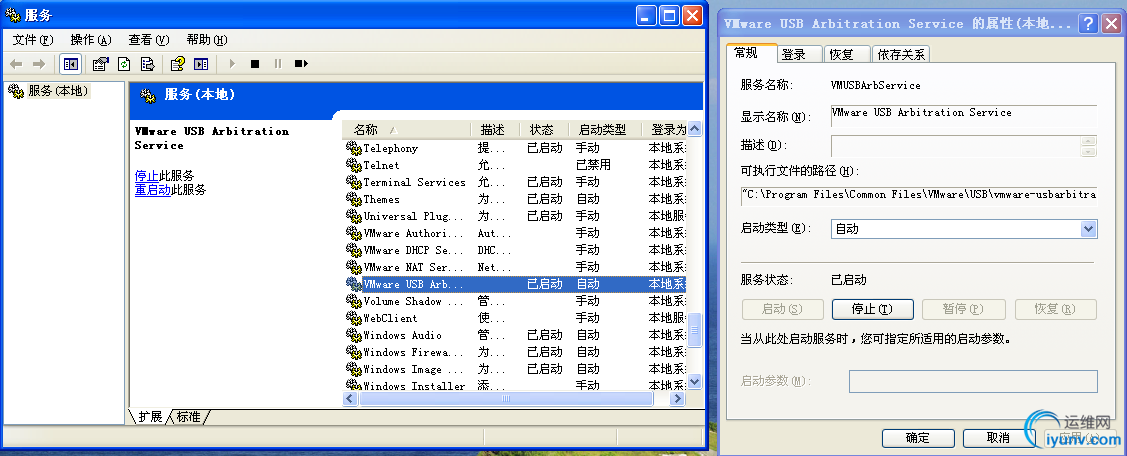Screen dimensions: 1127x456
Task: Open the 操作(A) menu
Action: (91, 40)
